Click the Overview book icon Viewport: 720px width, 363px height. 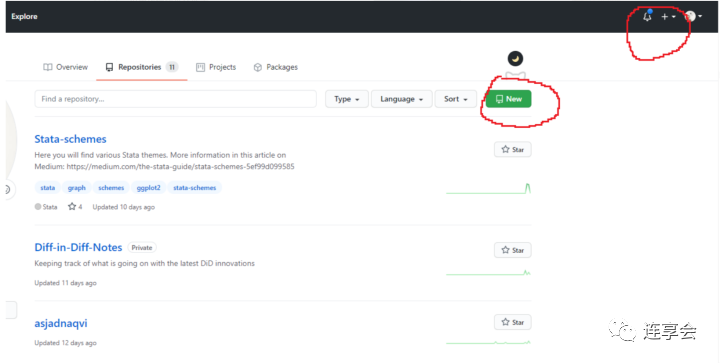point(48,67)
